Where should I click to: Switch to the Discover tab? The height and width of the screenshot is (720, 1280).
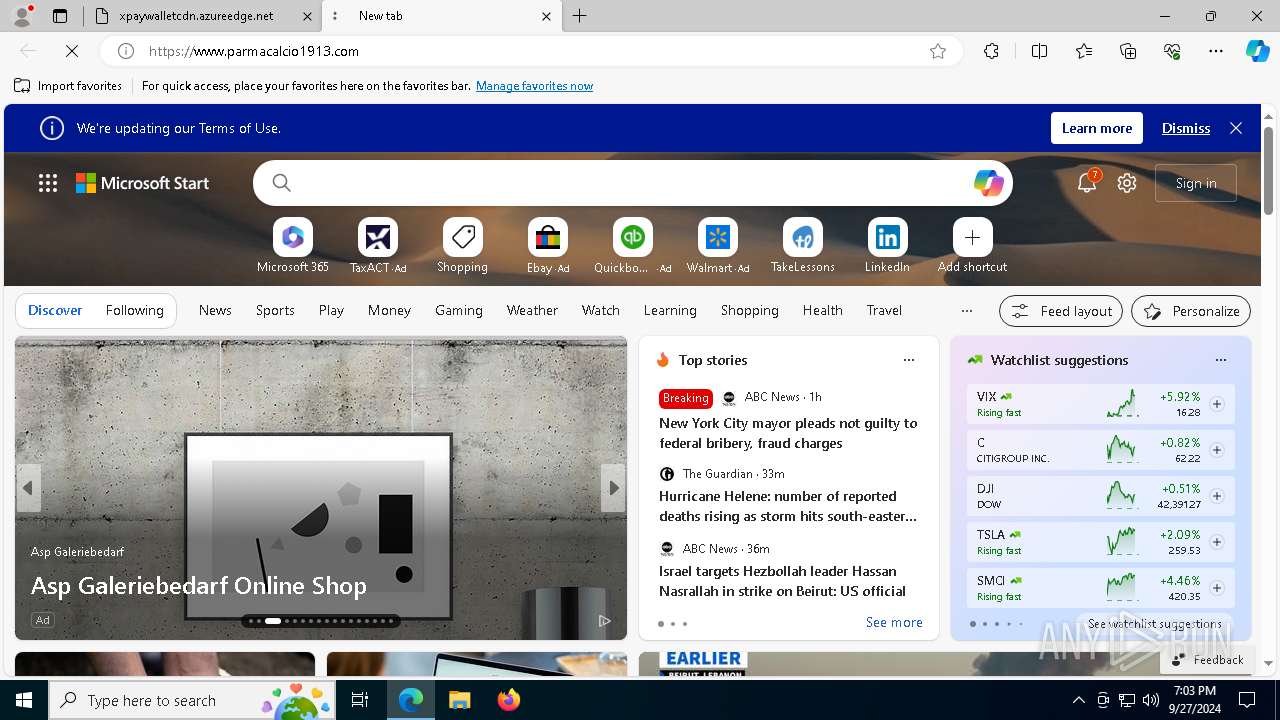click(x=55, y=311)
